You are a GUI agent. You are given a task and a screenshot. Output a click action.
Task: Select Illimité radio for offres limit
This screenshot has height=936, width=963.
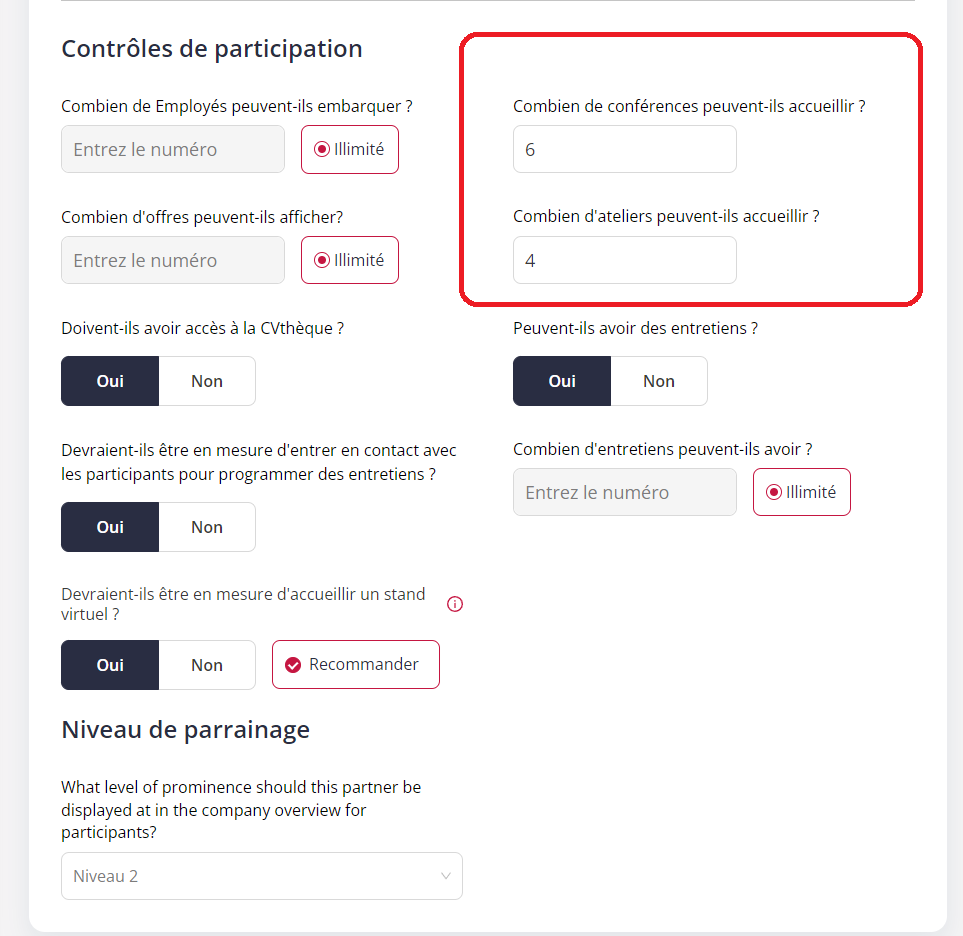coord(322,260)
